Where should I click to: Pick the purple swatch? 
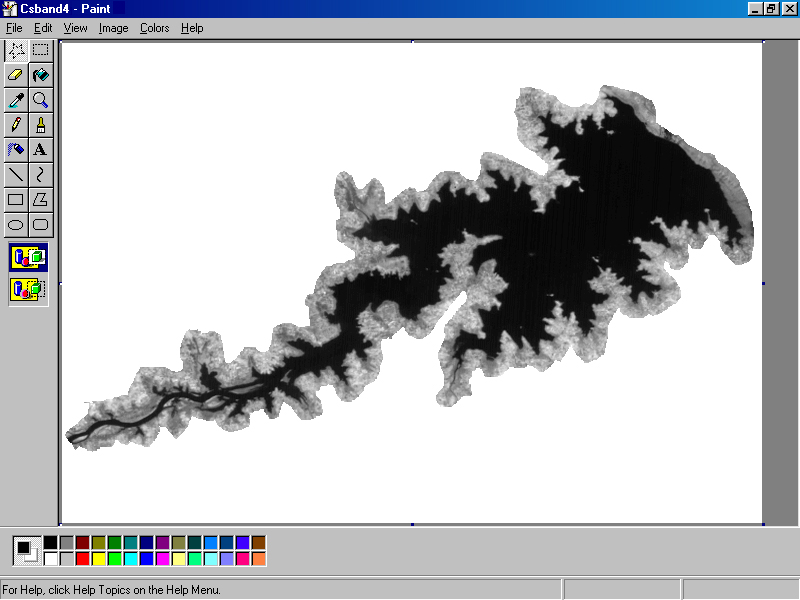pos(163,542)
